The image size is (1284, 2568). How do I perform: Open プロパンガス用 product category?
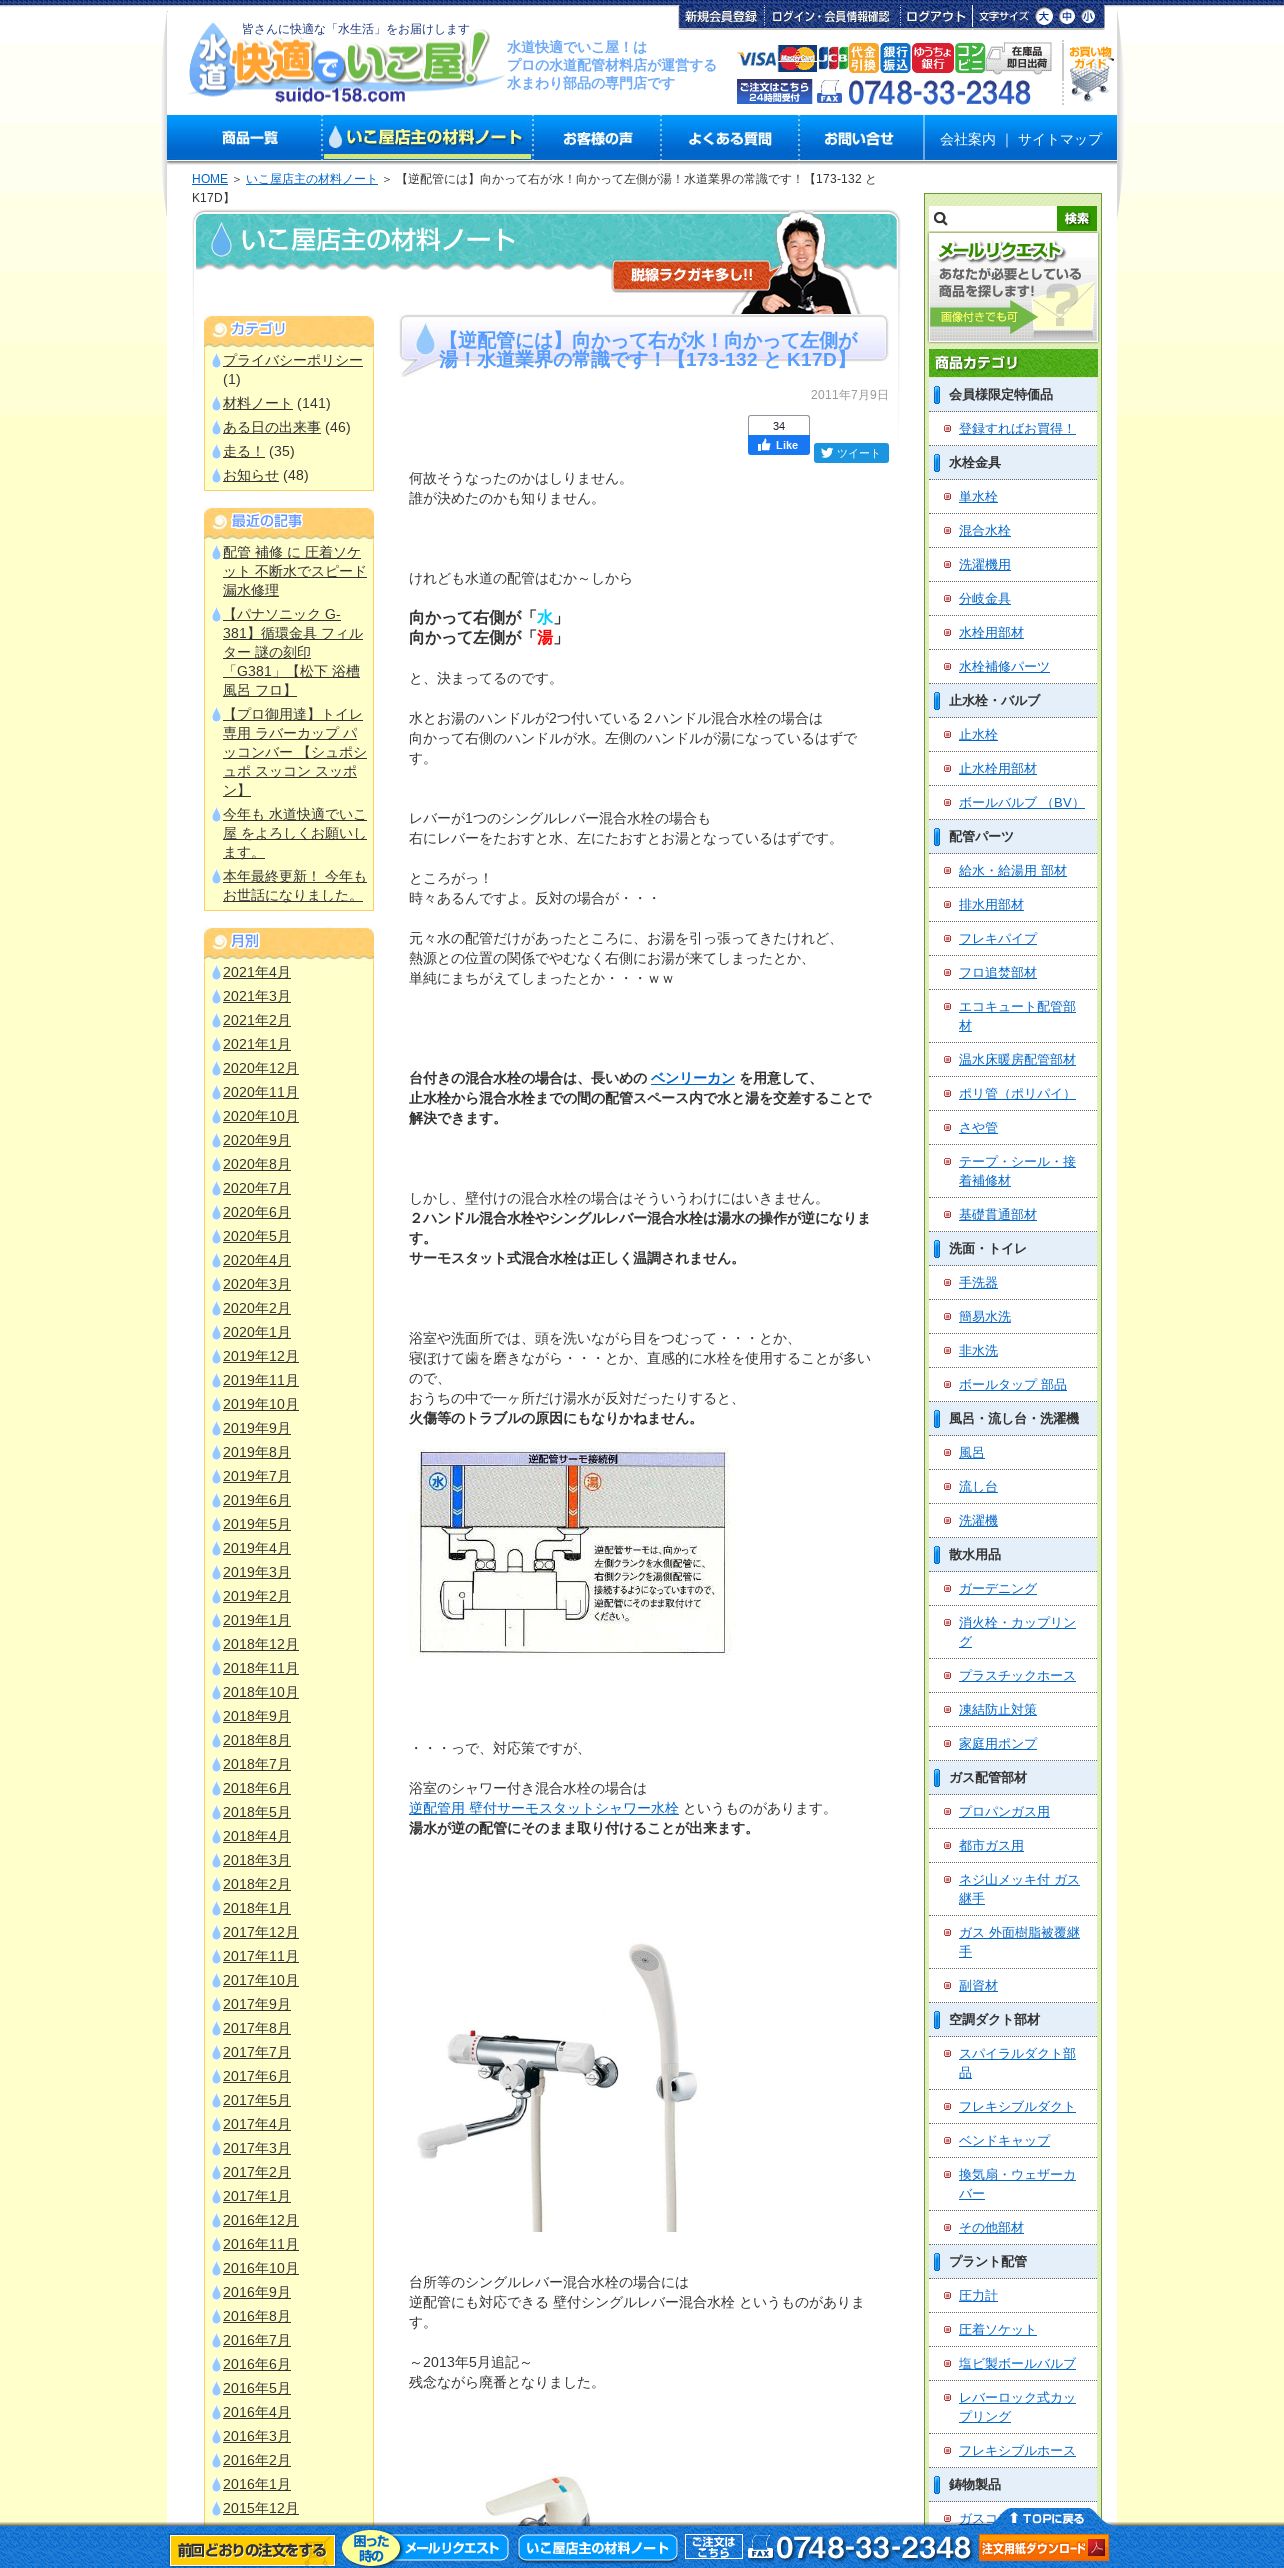1004,1812
